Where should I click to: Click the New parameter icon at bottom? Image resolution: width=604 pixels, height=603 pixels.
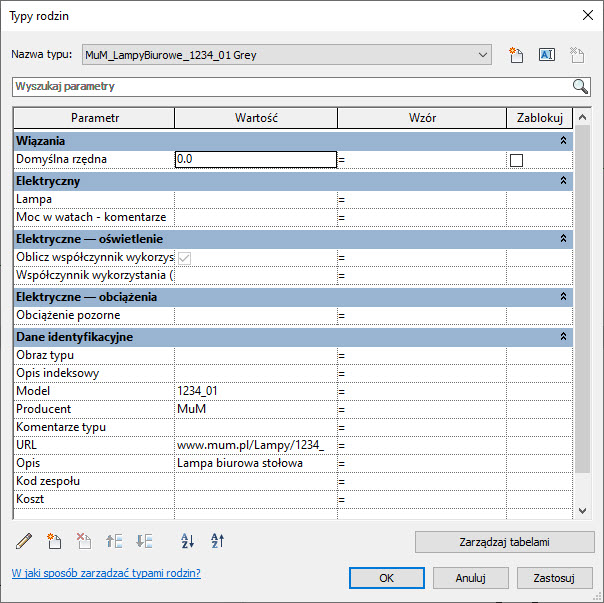pyautogui.click(x=55, y=541)
